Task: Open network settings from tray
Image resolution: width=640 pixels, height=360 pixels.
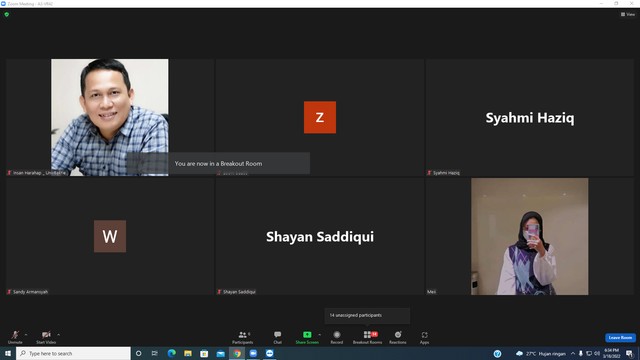Action: point(589,354)
